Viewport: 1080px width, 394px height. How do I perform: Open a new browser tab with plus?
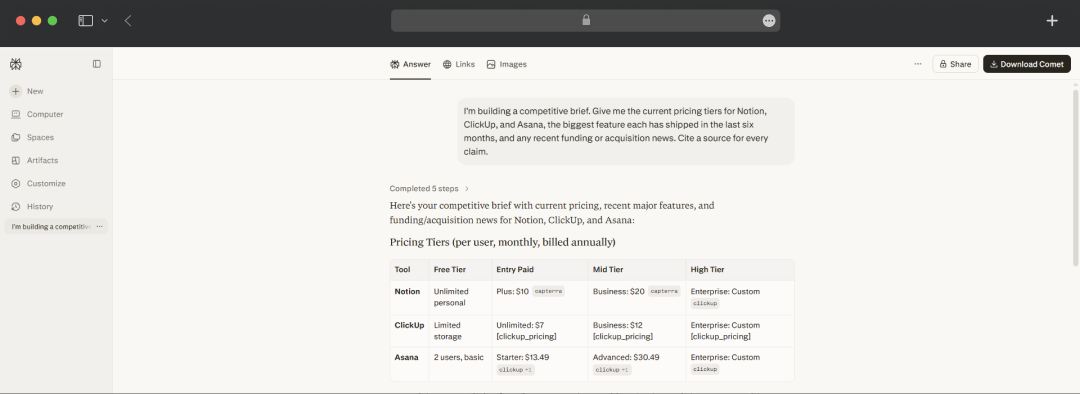click(1052, 21)
